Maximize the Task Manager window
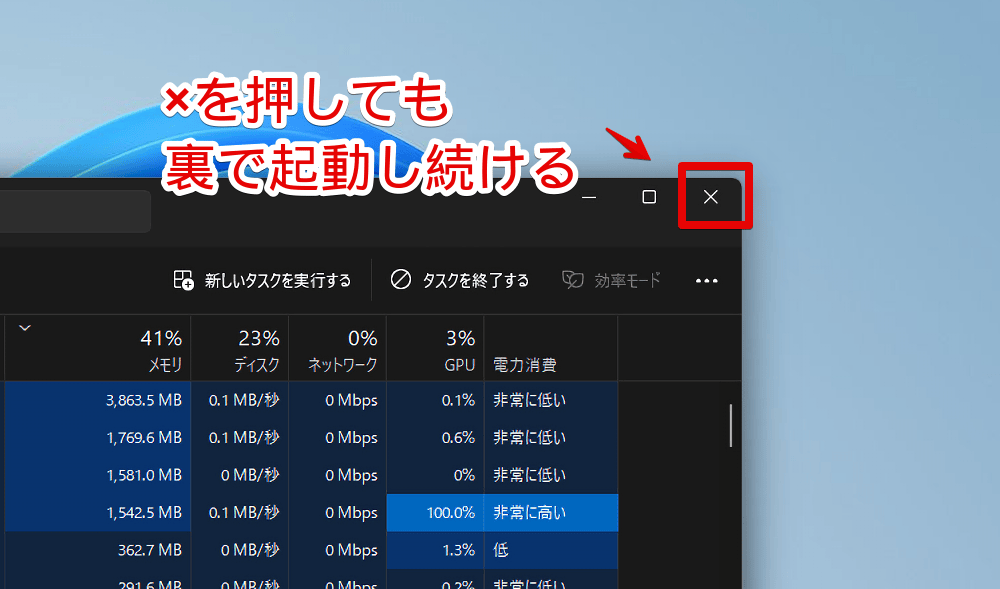 648,197
